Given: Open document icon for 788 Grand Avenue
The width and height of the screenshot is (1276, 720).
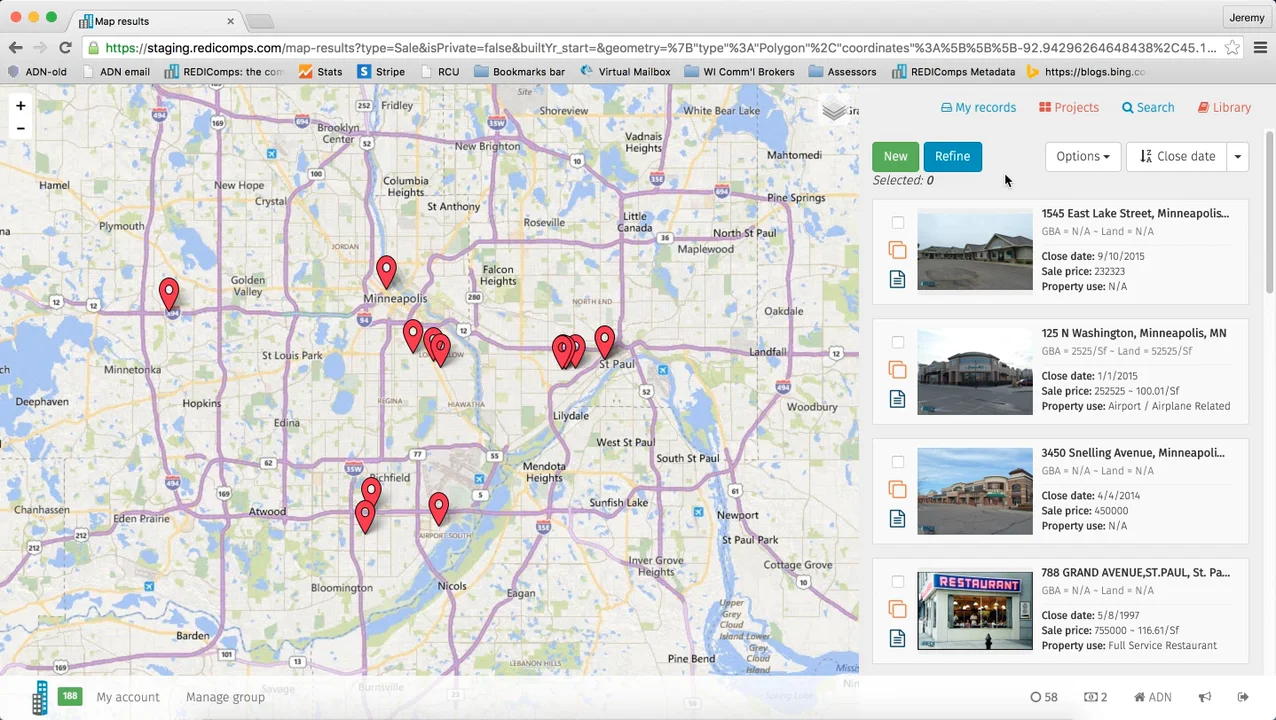Looking at the screenshot, I should coord(897,638).
